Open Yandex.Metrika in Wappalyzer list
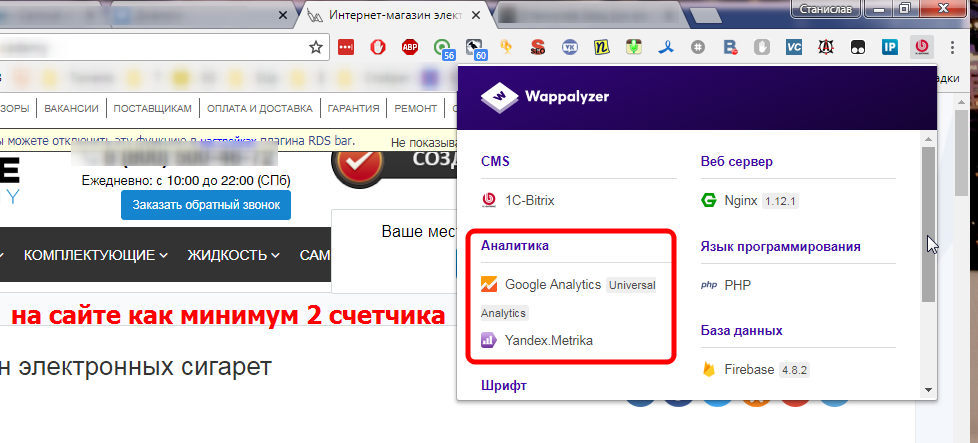Screen dimensions: 978x443 pos(548,340)
